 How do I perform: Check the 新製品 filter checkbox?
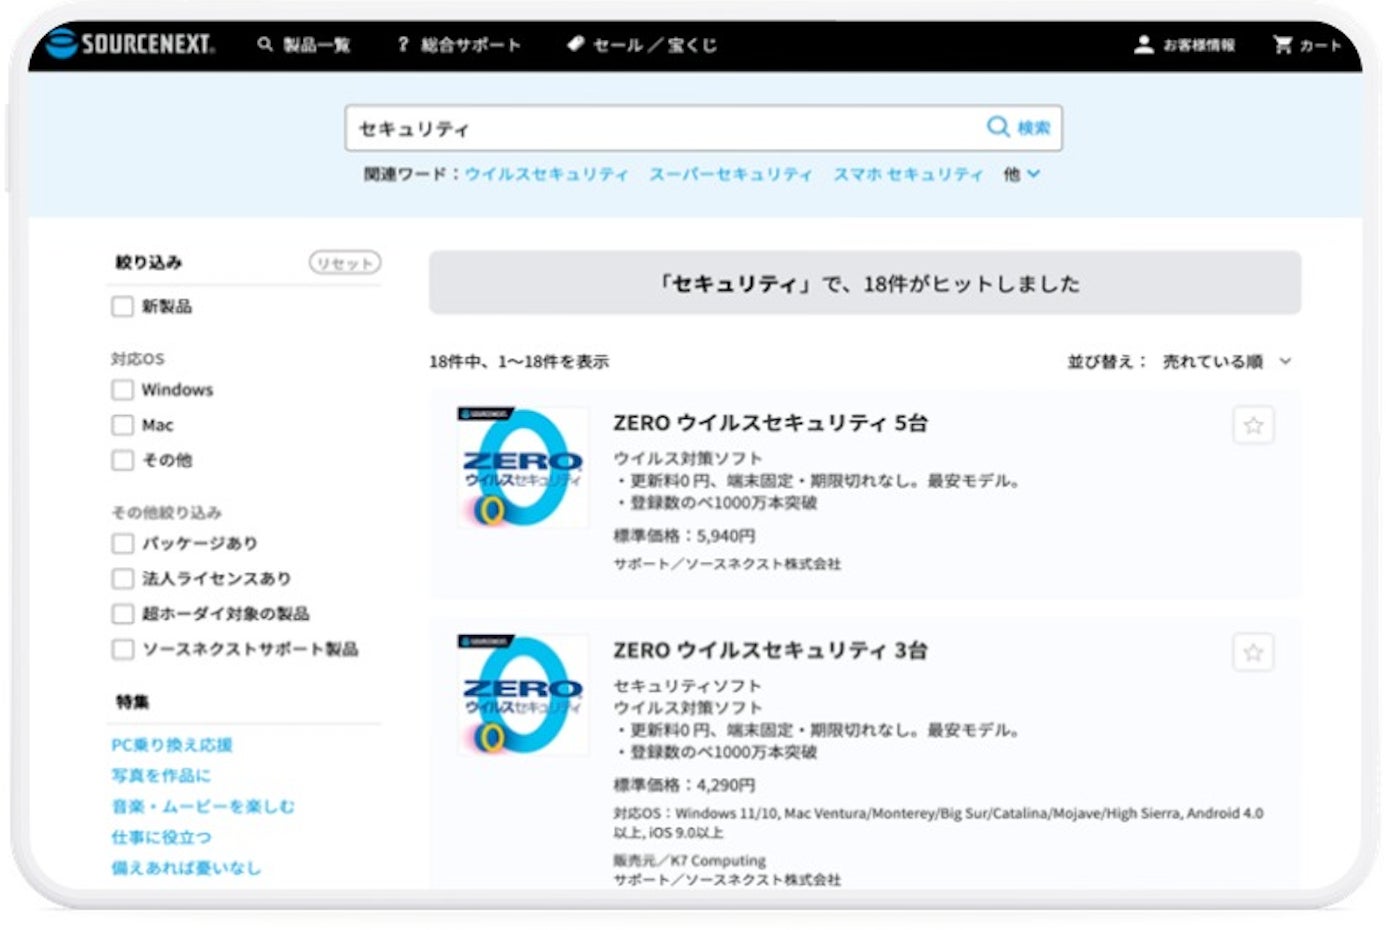click(122, 306)
